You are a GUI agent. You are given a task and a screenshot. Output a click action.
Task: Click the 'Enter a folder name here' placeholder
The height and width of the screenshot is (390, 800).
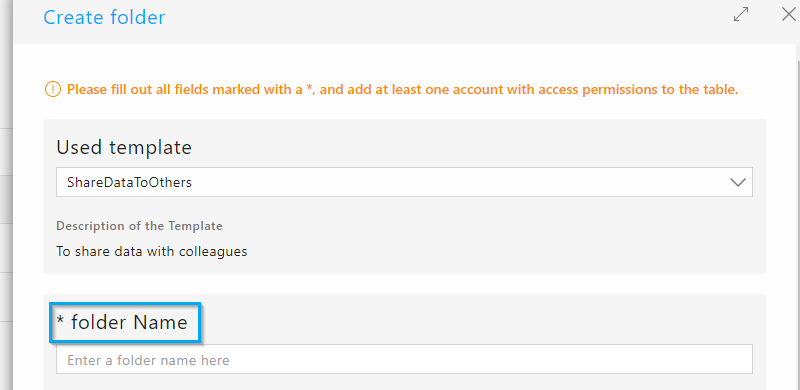click(x=148, y=360)
